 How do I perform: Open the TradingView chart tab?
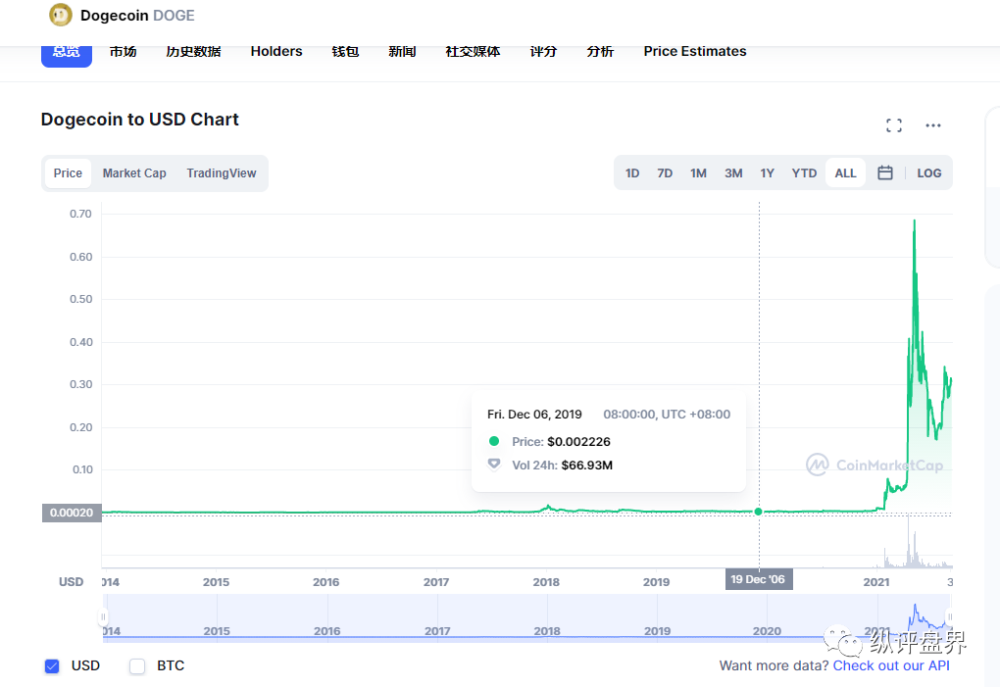tap(221, 173)
